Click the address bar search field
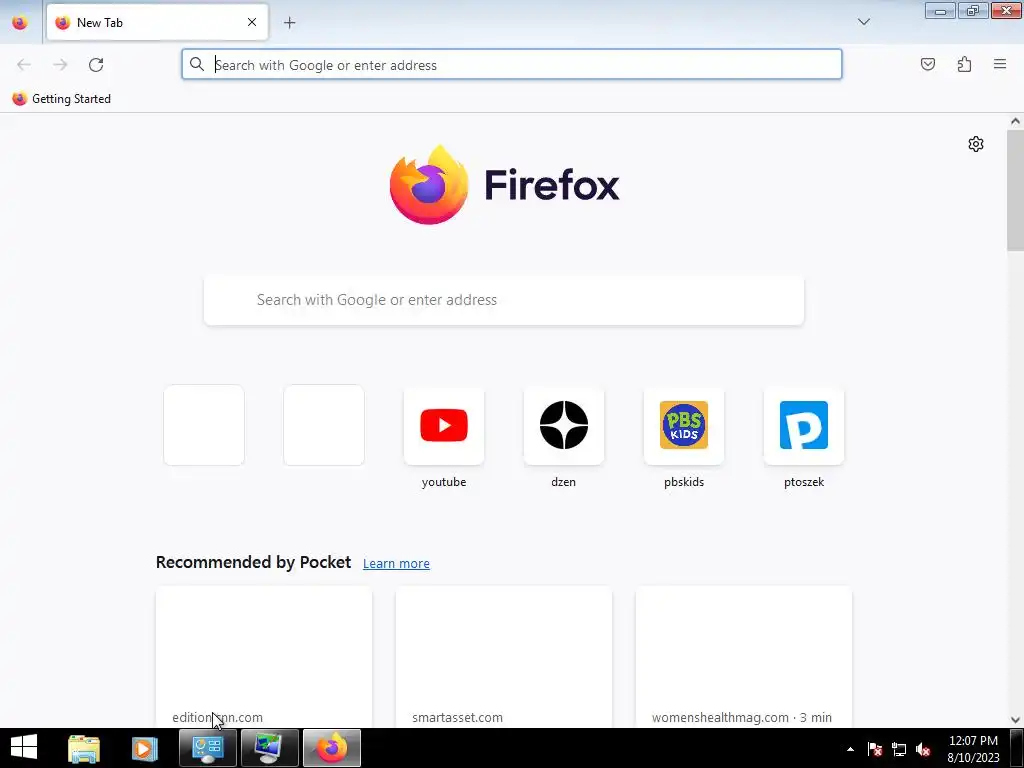This screenshot has height=768, width=1024. pos(512,65)
